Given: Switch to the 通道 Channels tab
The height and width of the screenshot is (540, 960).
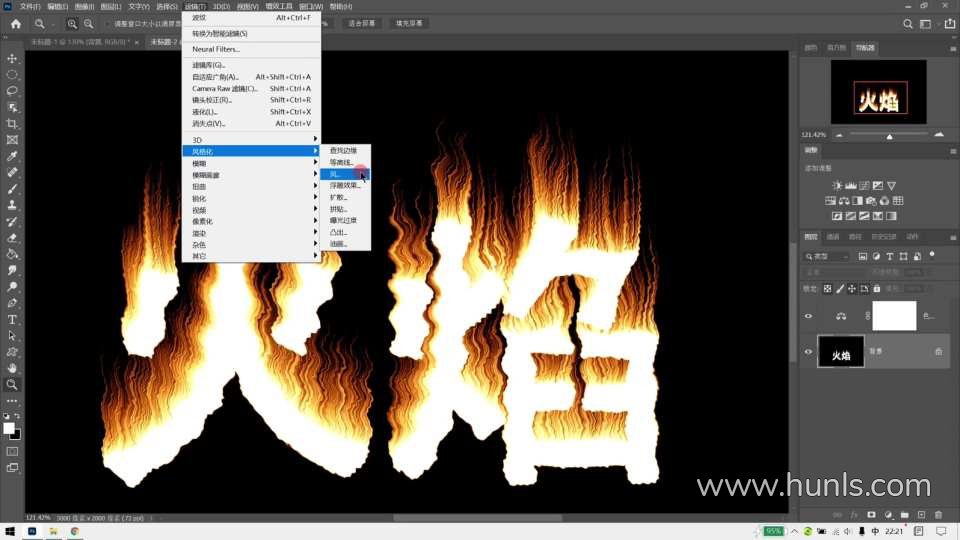Looking at the screenshot, I should (833, 237).
